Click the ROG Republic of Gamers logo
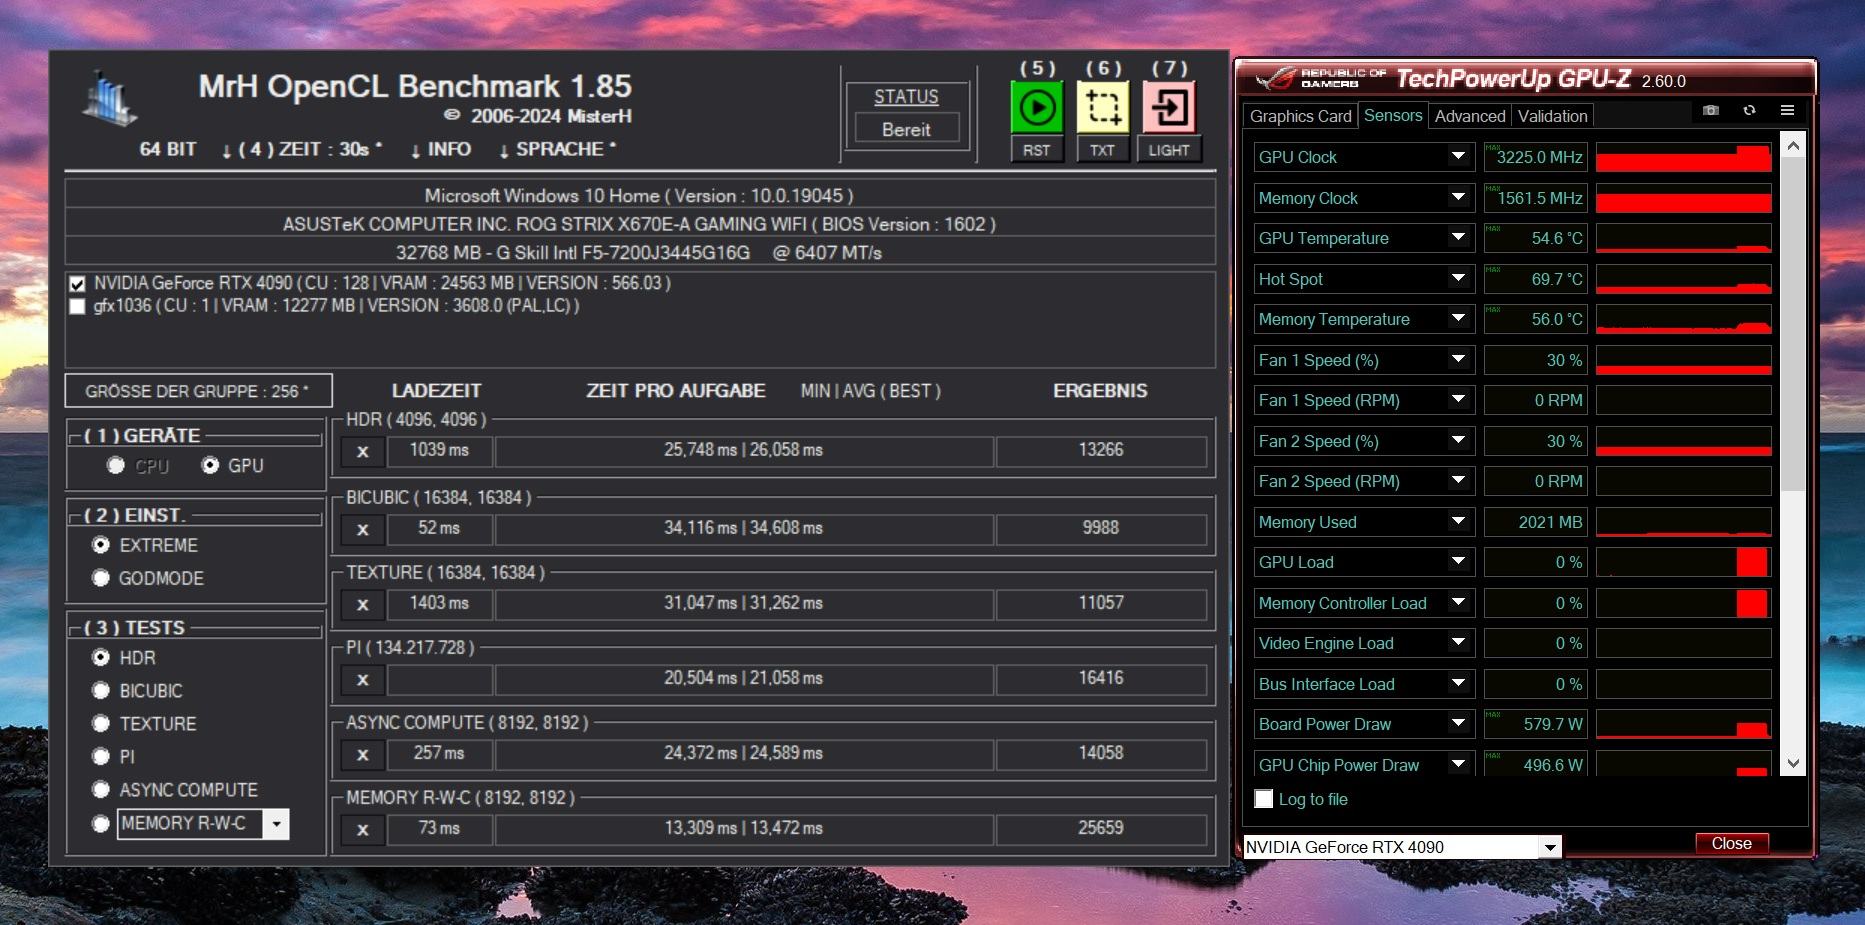 pyautogui.click(x=1319, y=78)
